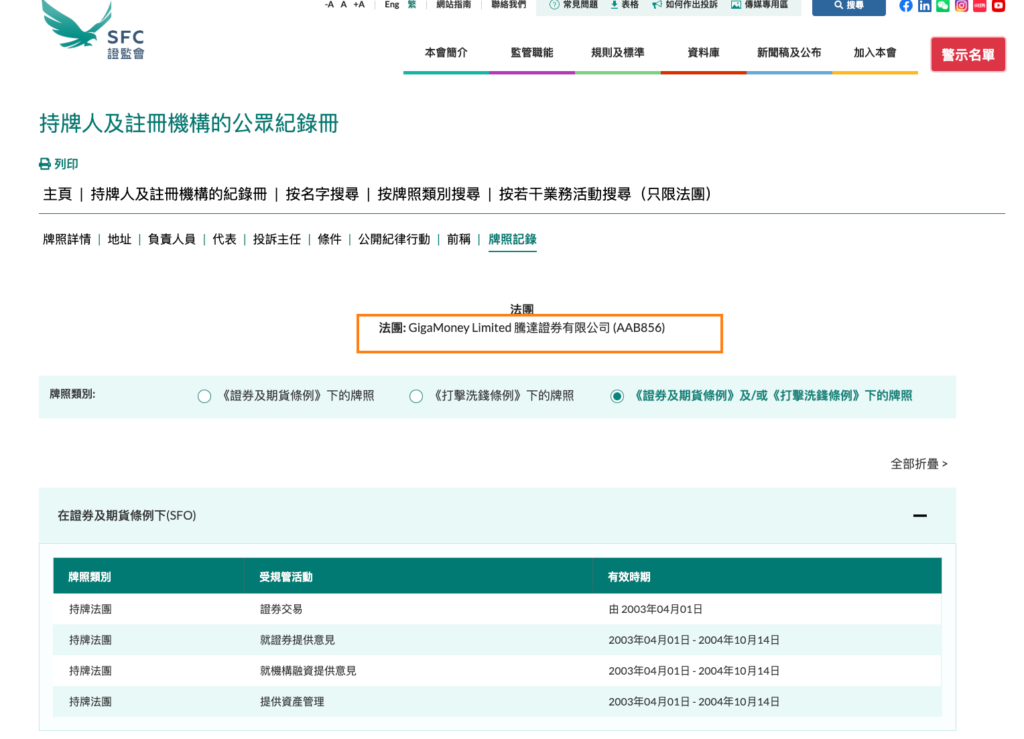Switch to 代表 tab
This screenshot has height=739, width=1024.
tap(224, 240)
